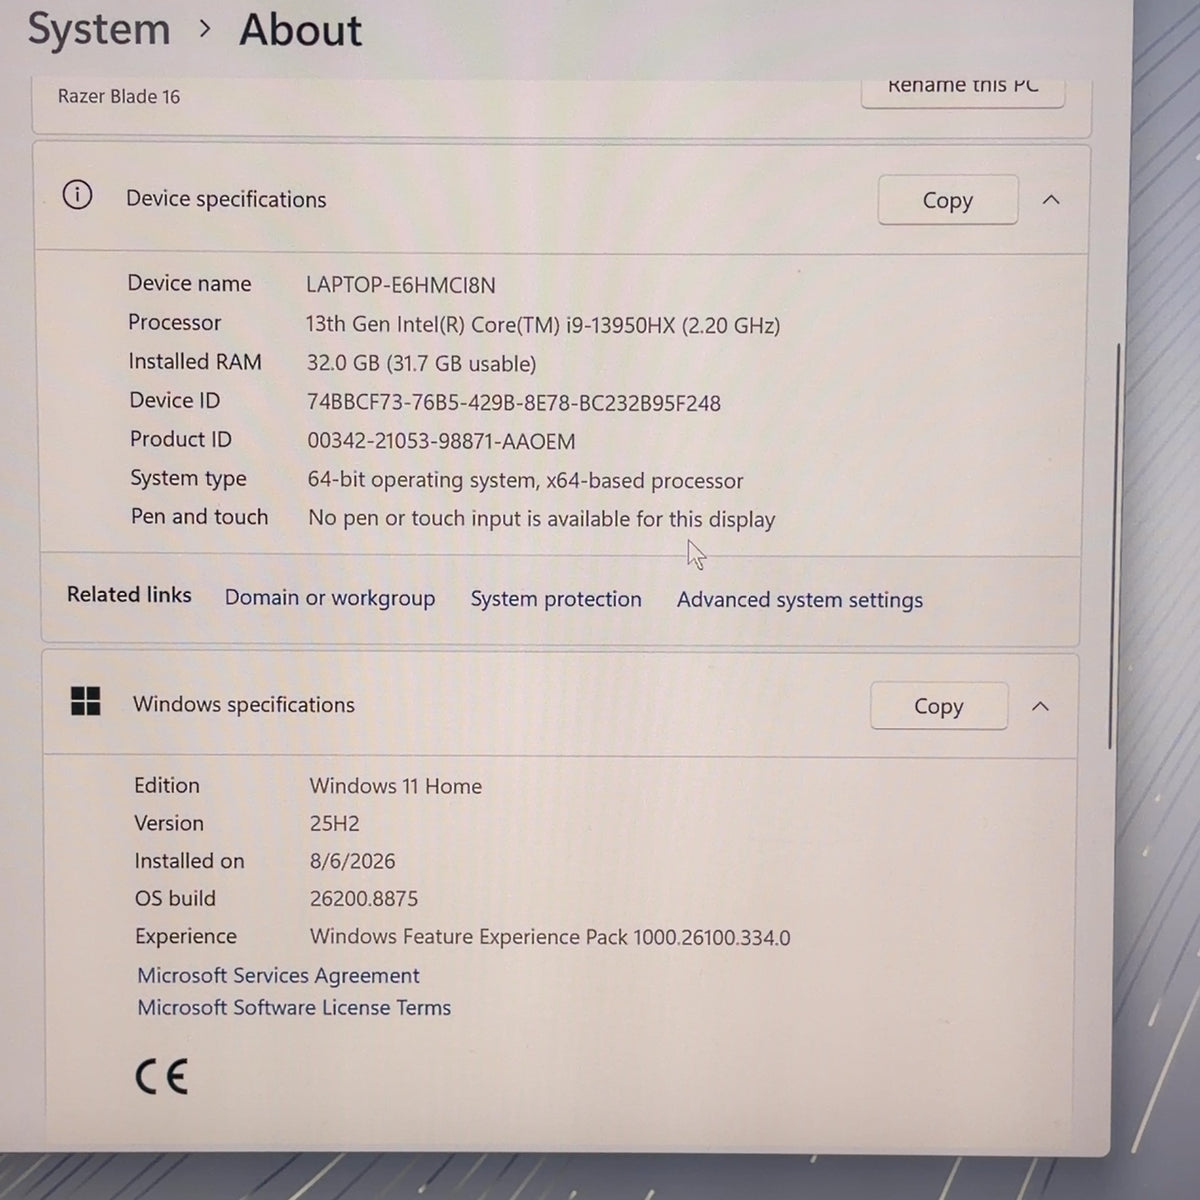Select the 32.0 GB installed RAM value
Screen dimensions: 1200x1200
[421, 363]
